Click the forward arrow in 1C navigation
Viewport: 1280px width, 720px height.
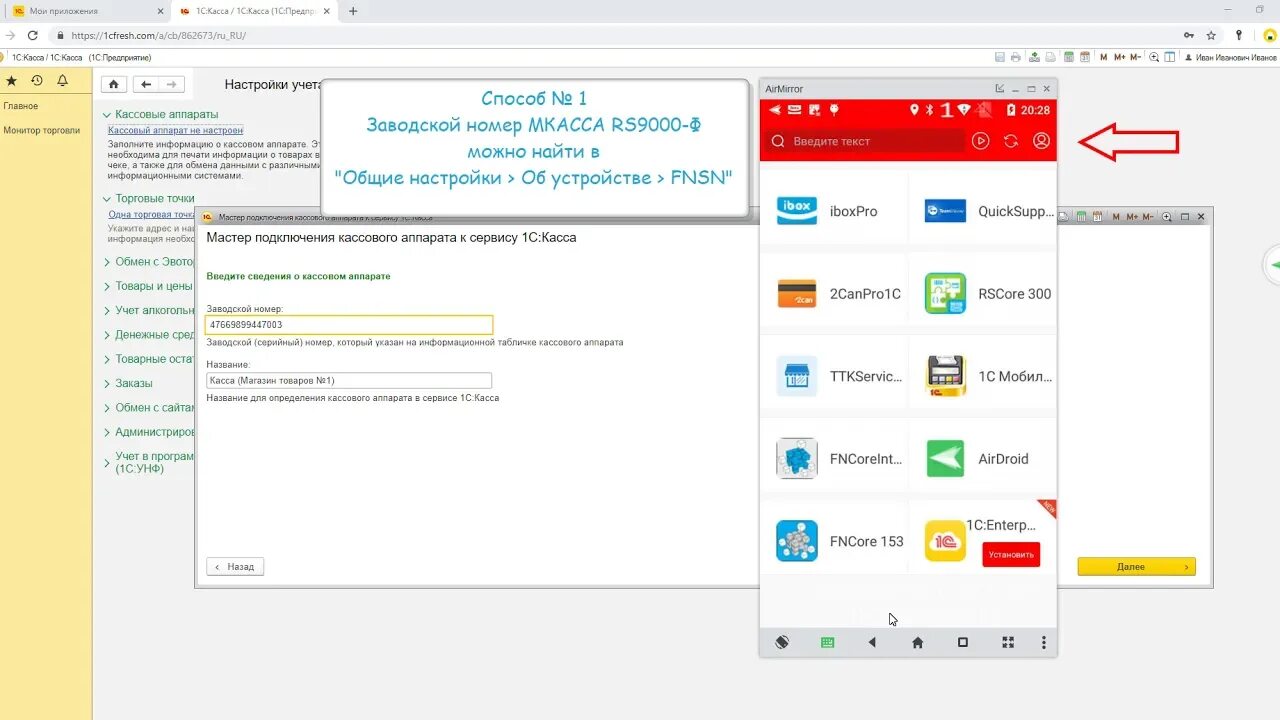click(x=172, y=85)
